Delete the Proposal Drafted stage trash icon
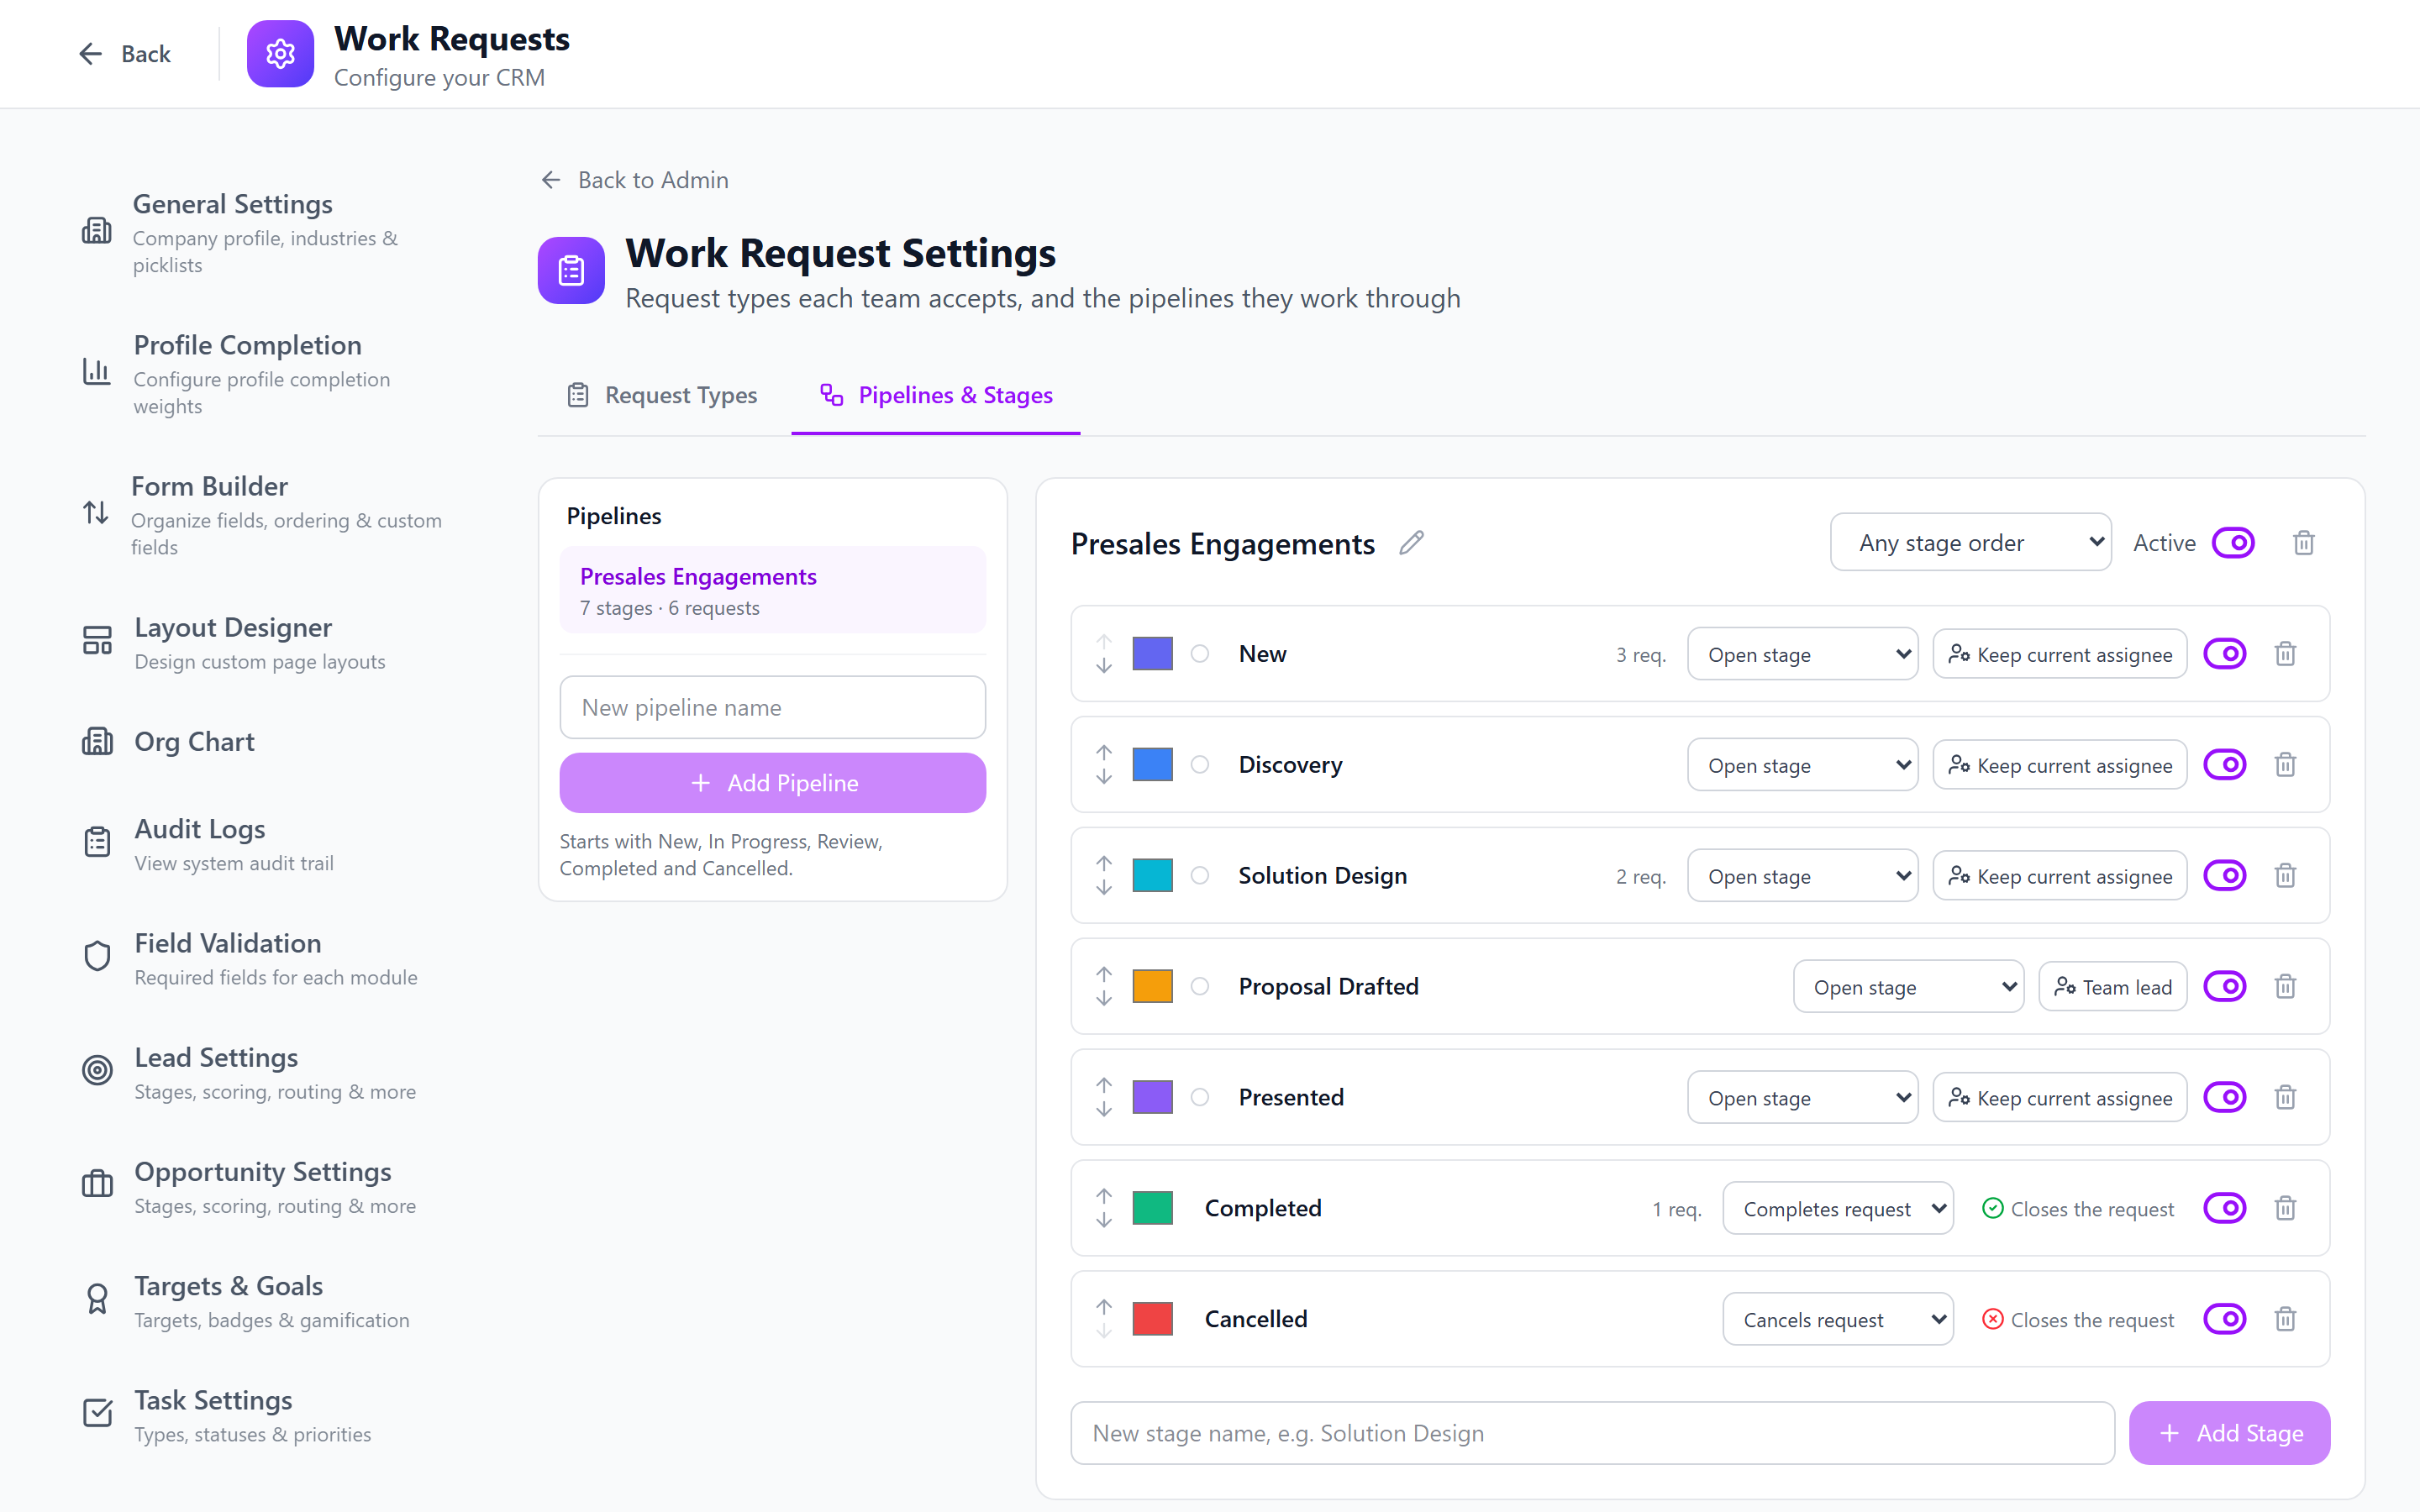This screenshot has width=2420, height=1512. click(2285, 987)
